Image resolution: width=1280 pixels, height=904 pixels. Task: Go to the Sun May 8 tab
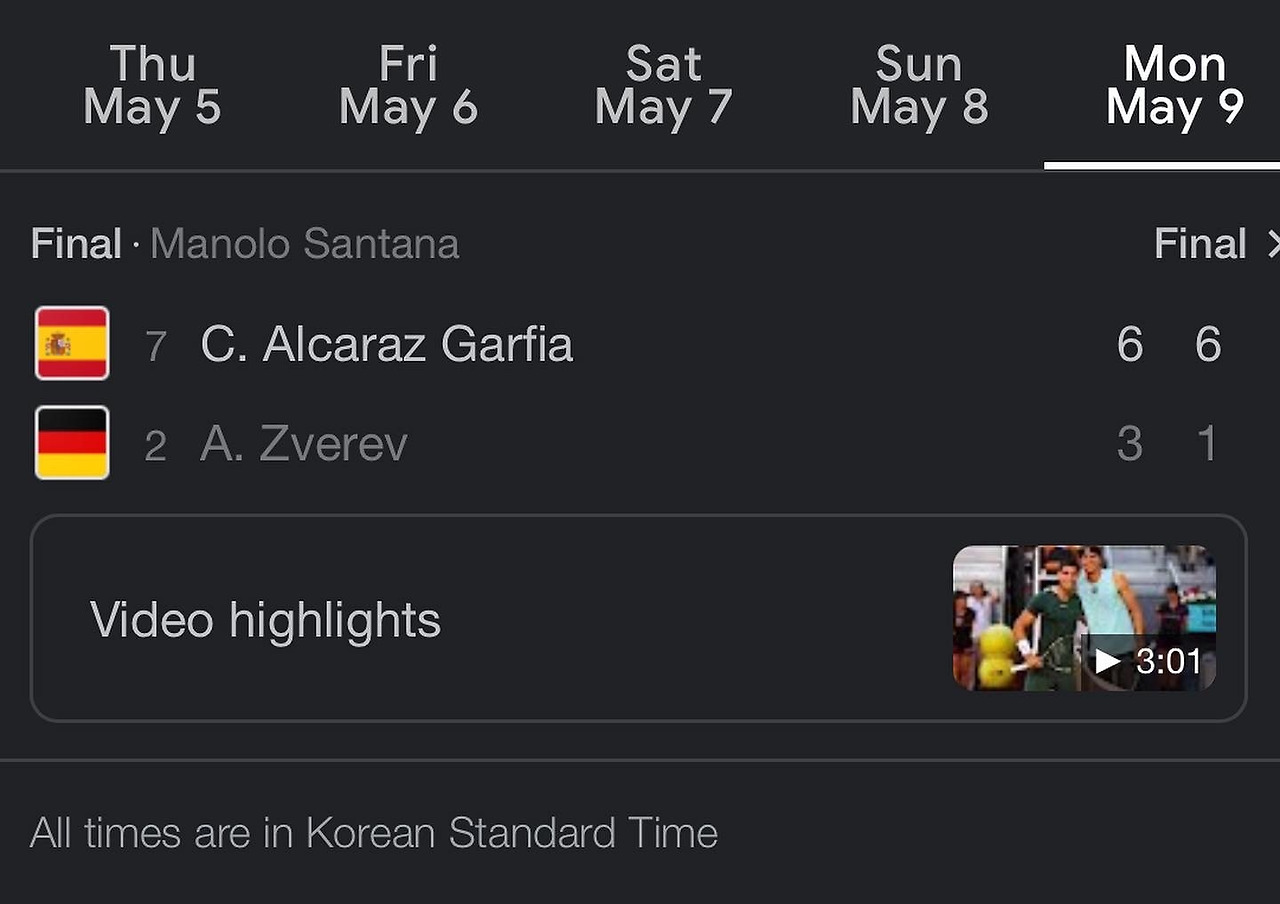919,86
